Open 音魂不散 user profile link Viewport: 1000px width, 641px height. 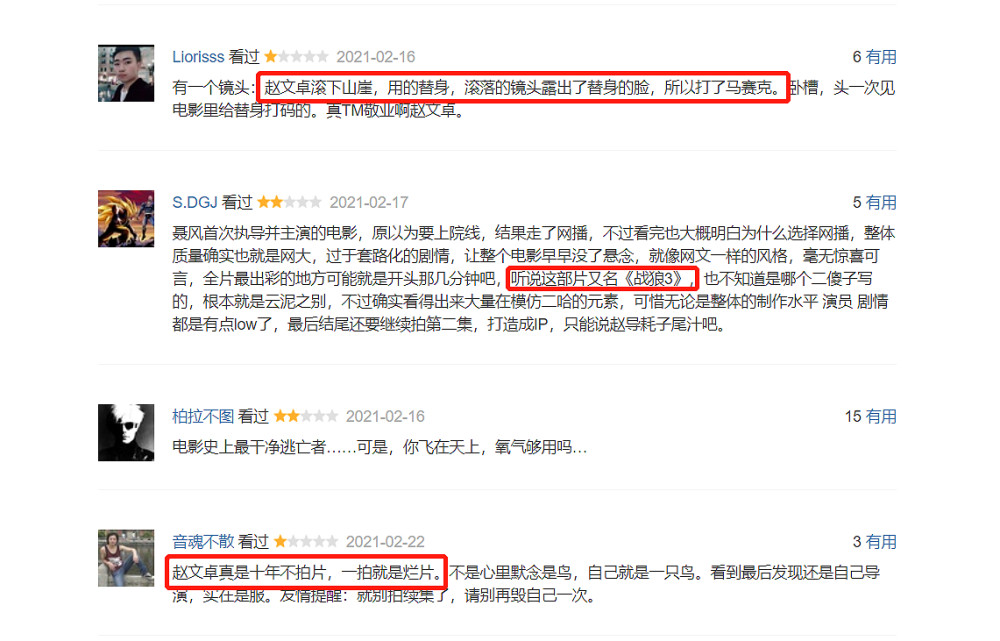203,542
